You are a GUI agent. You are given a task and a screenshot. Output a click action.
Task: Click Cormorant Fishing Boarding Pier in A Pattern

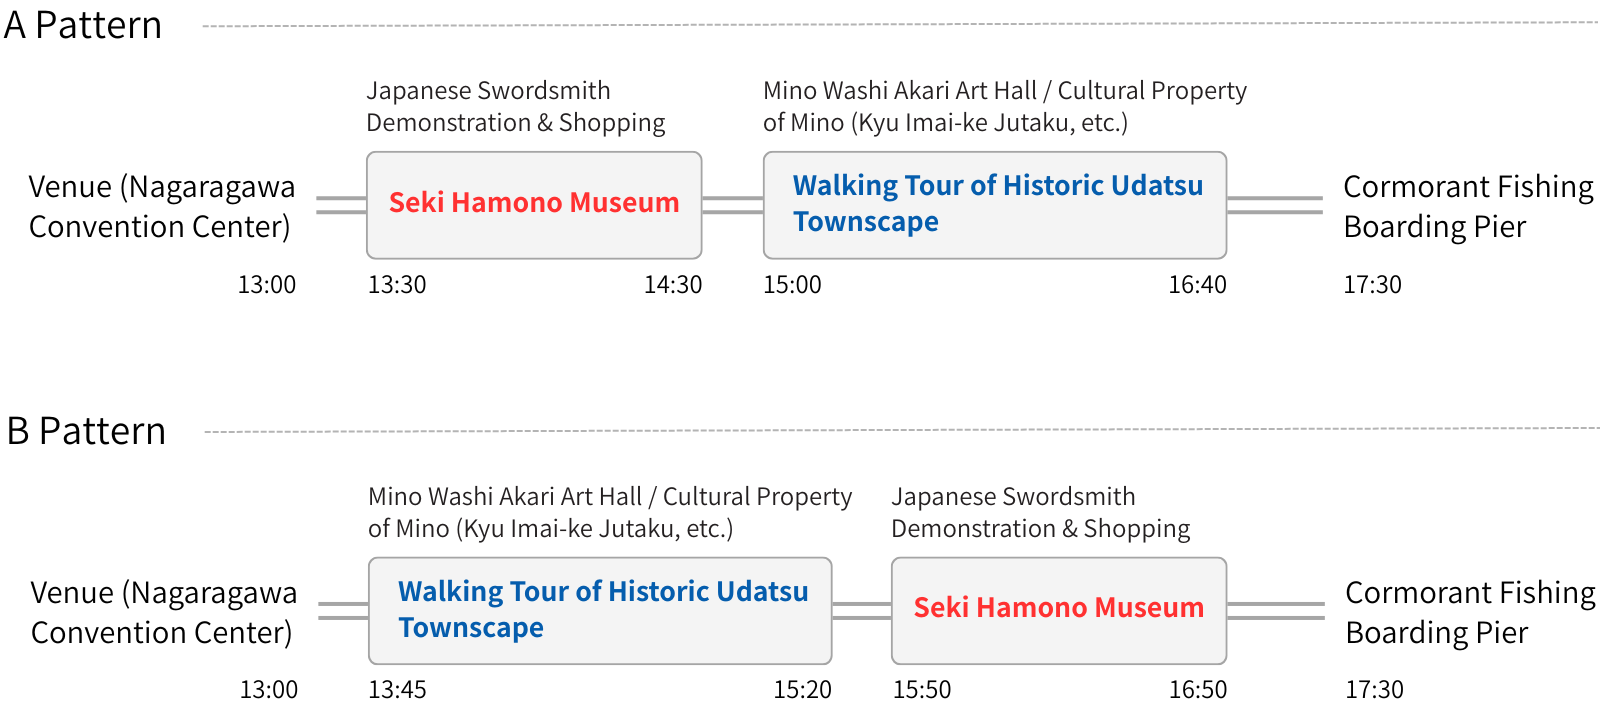1467,207
